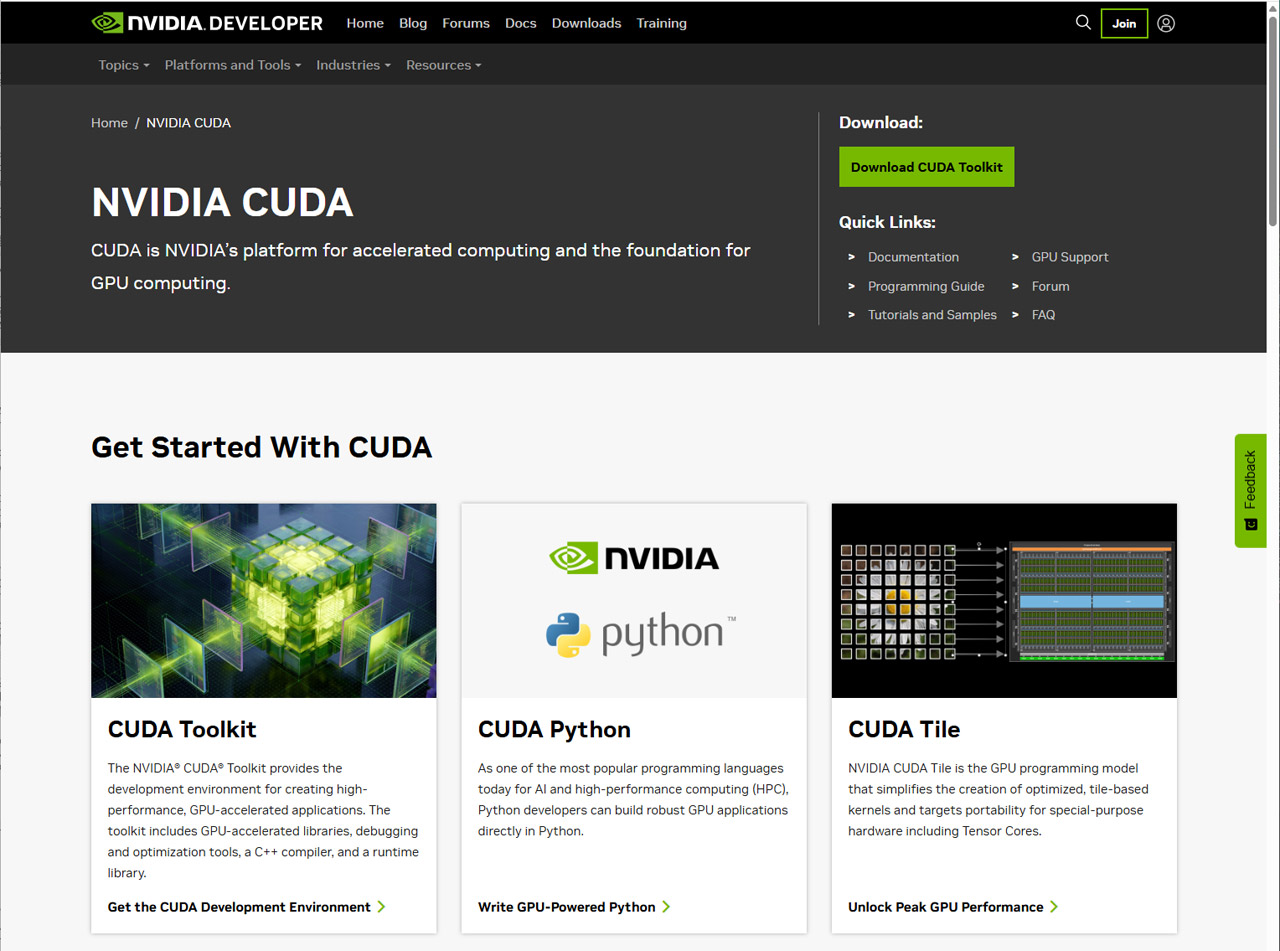This screenshot has height=951, width=1280.
Task: Go to Home in top navigation
Action: (x=365, y=23)
